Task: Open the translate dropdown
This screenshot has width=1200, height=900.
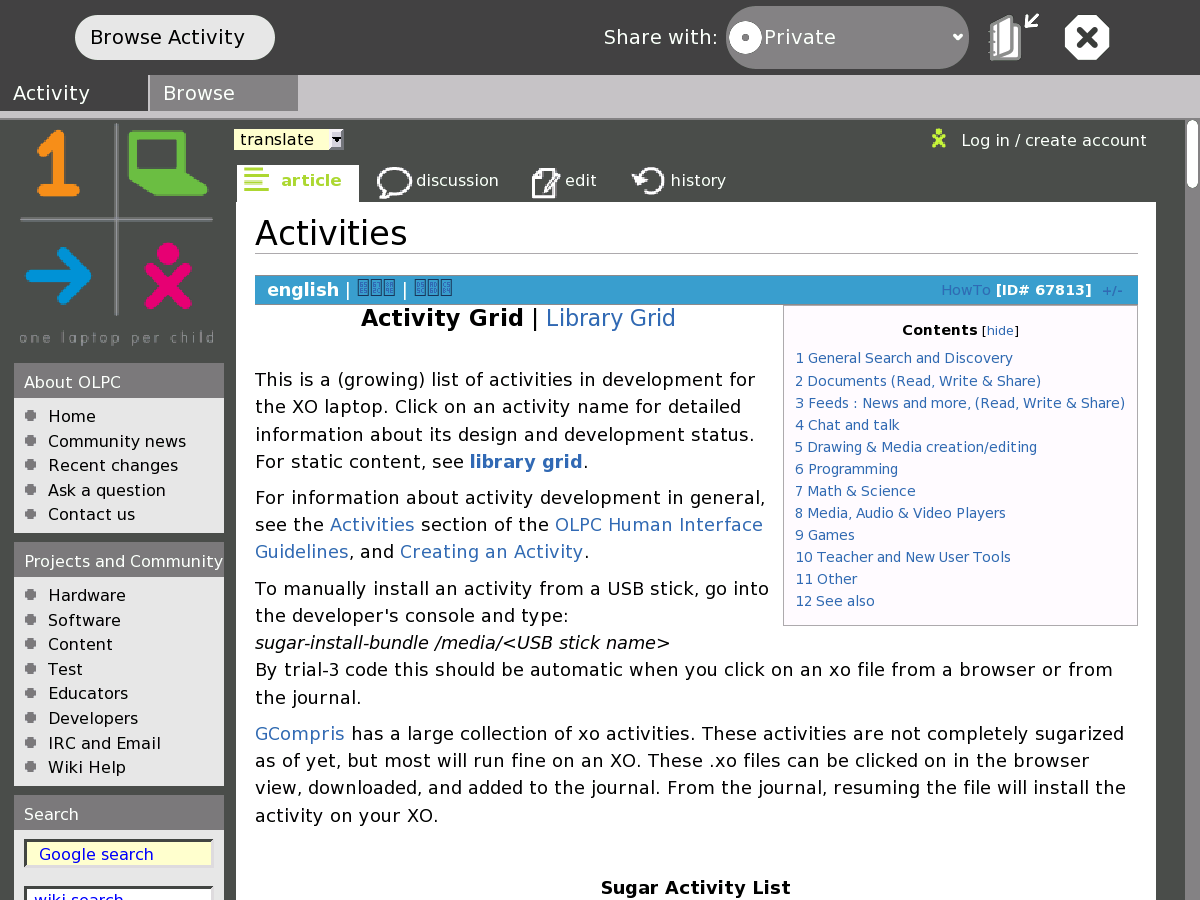Action: (x=289, y=140)
